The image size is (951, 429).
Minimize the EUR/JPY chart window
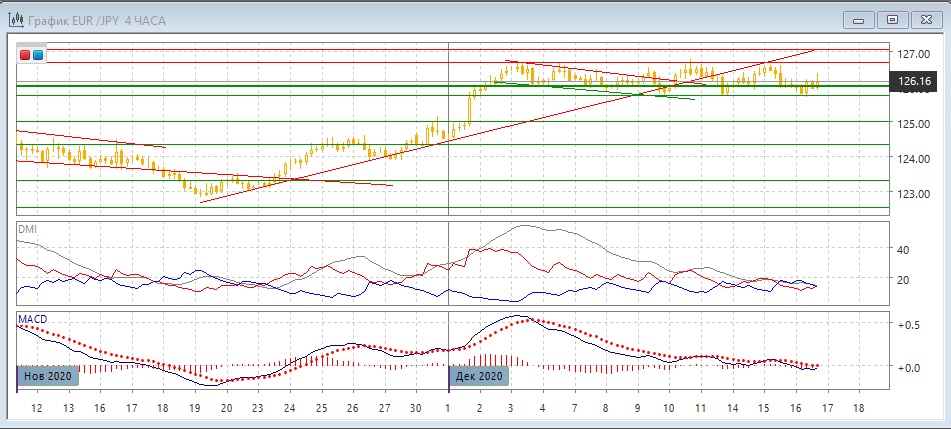(x=859, y=19)
